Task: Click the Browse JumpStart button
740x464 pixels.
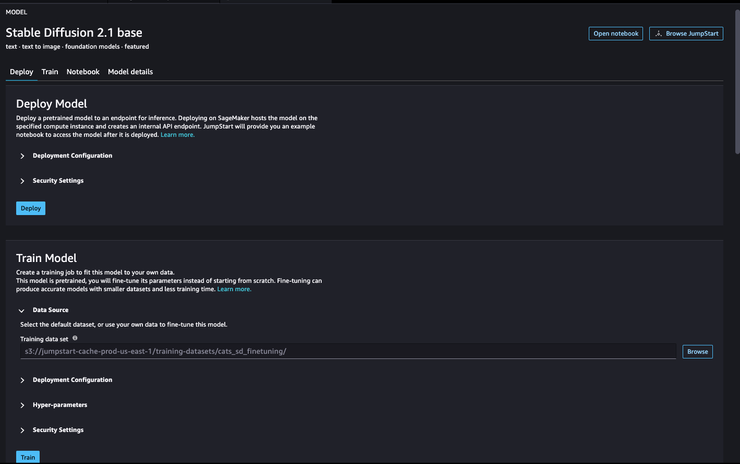Action: point(686,34)
